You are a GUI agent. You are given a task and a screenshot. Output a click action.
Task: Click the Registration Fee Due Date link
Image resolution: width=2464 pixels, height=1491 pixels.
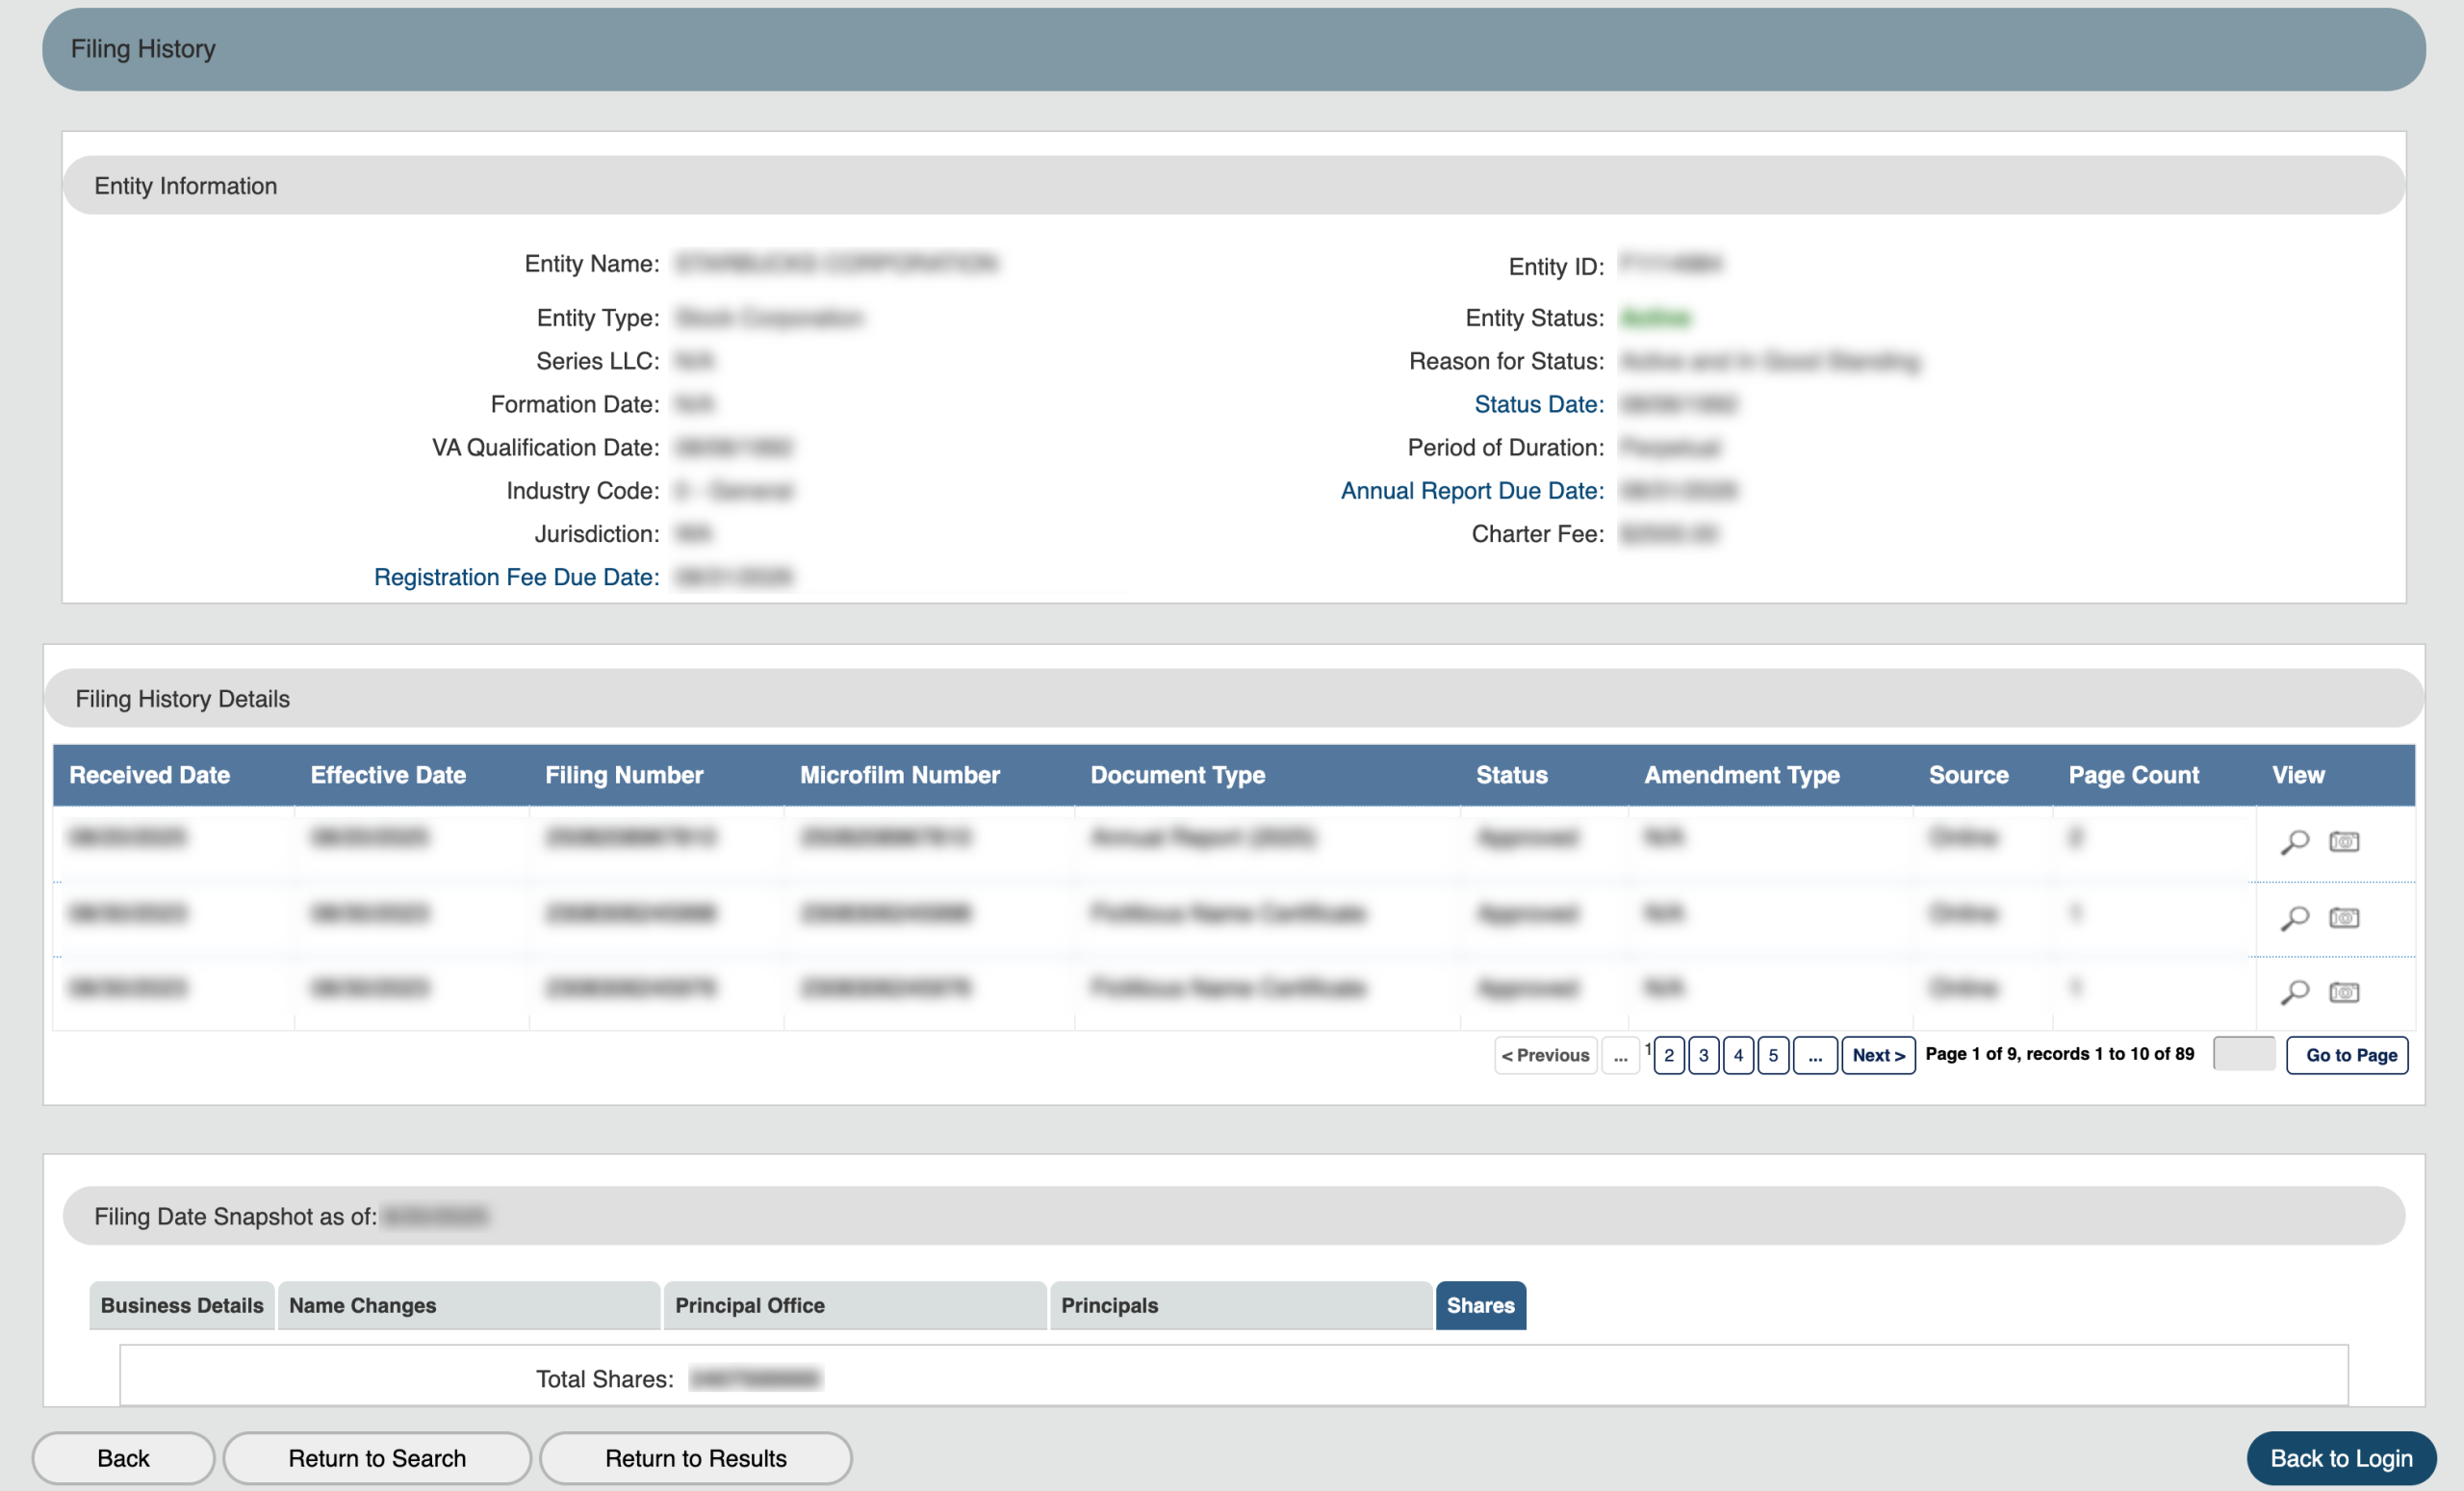pos(517,577)
